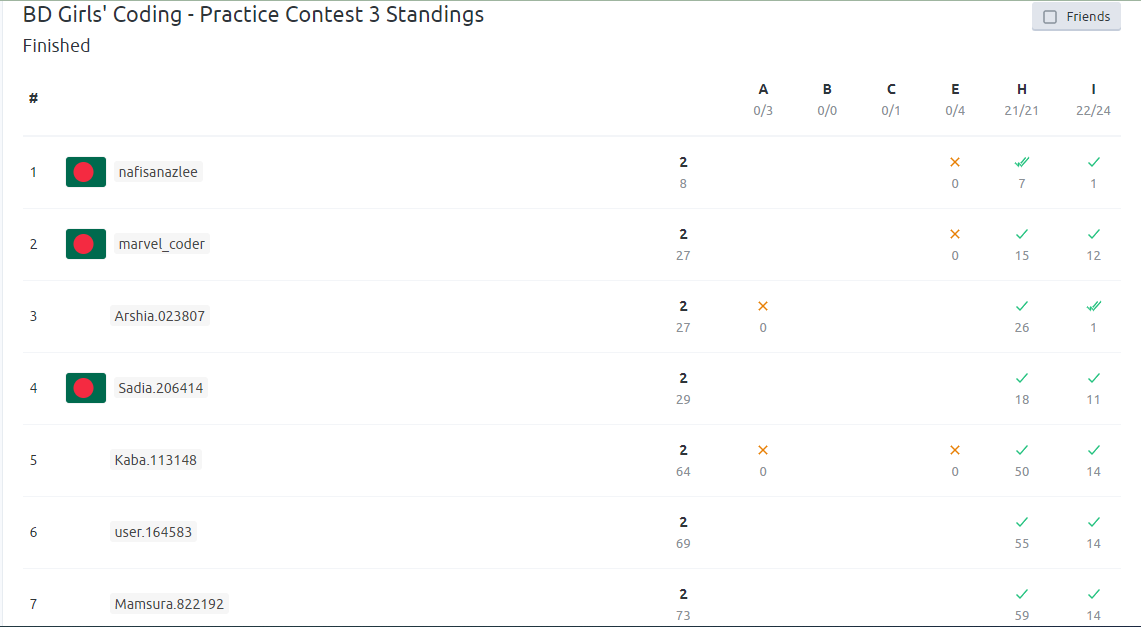This screenshot has width=1141, height=627.
Task: Click Sadia.206414's Bangladesh flag icon
Action: (x=86, y=388)
